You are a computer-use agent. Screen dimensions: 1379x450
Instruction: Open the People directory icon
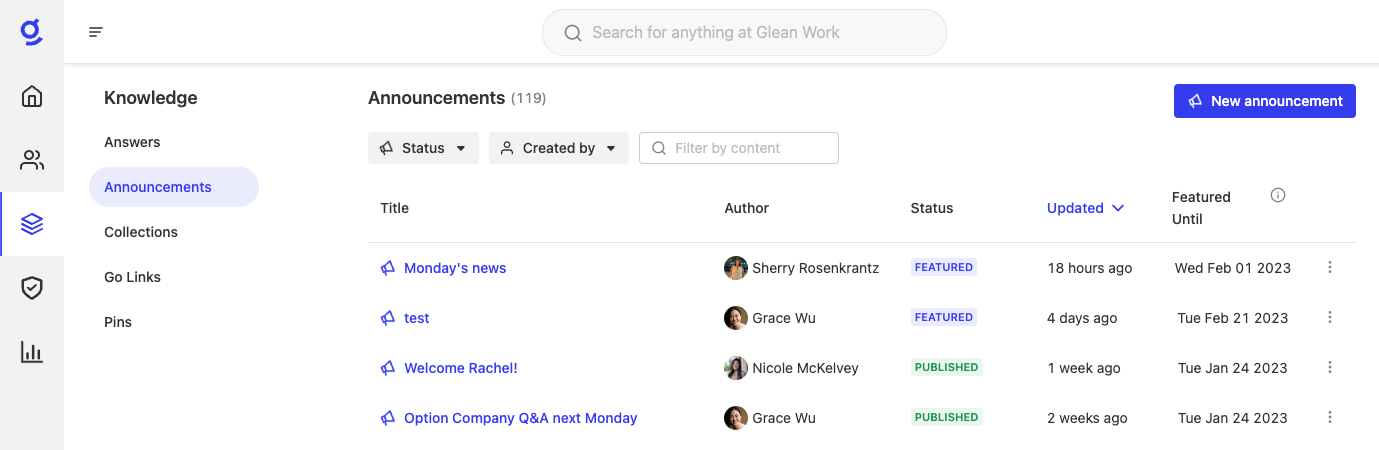pyautogui.click(x=32, y=160)
